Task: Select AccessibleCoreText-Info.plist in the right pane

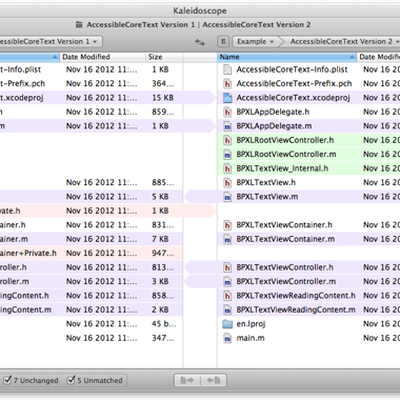Action: coord(292,70)
